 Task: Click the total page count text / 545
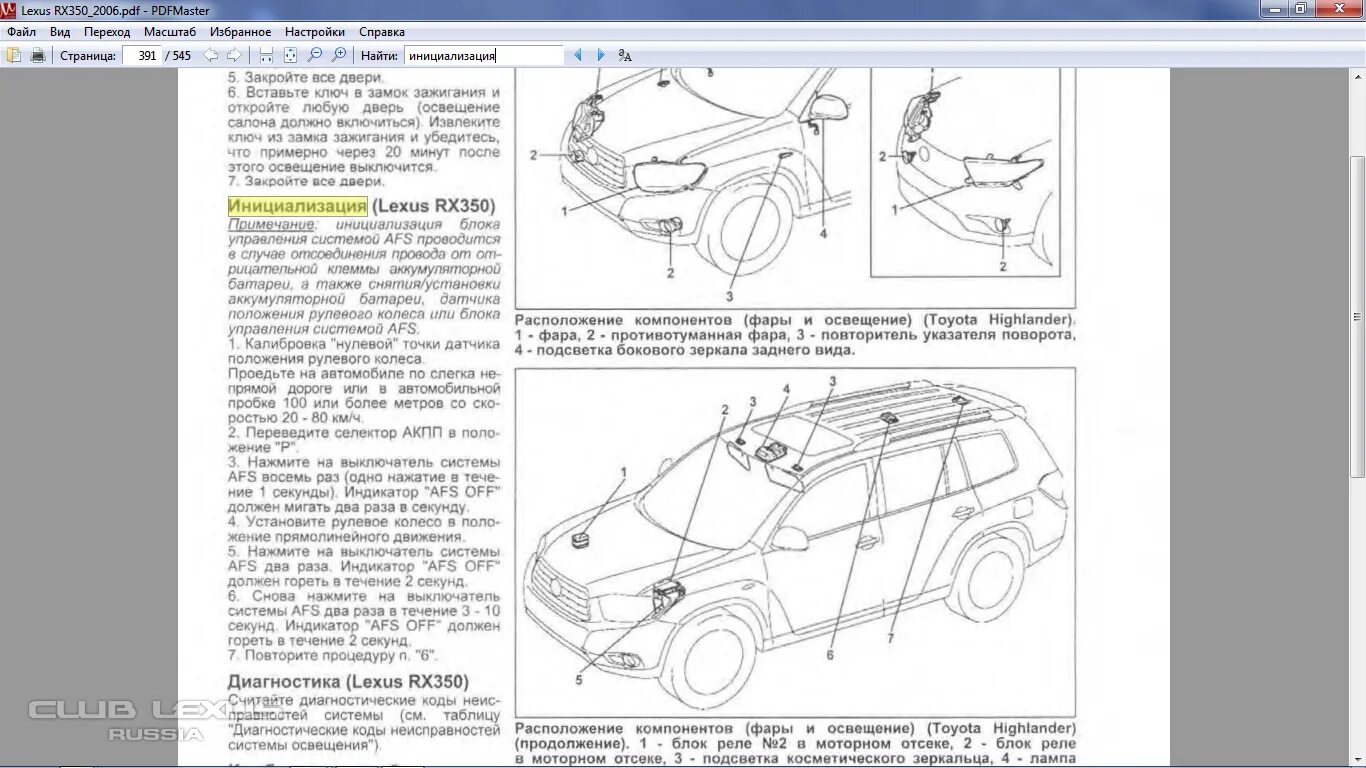click(178, 55)
